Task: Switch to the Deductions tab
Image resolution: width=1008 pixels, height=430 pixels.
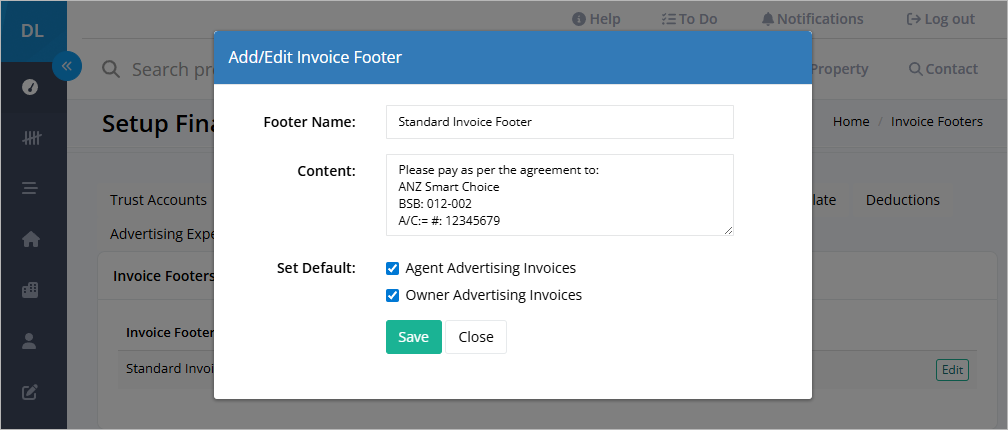Action: pyautogui.click(x=903, y=200)
